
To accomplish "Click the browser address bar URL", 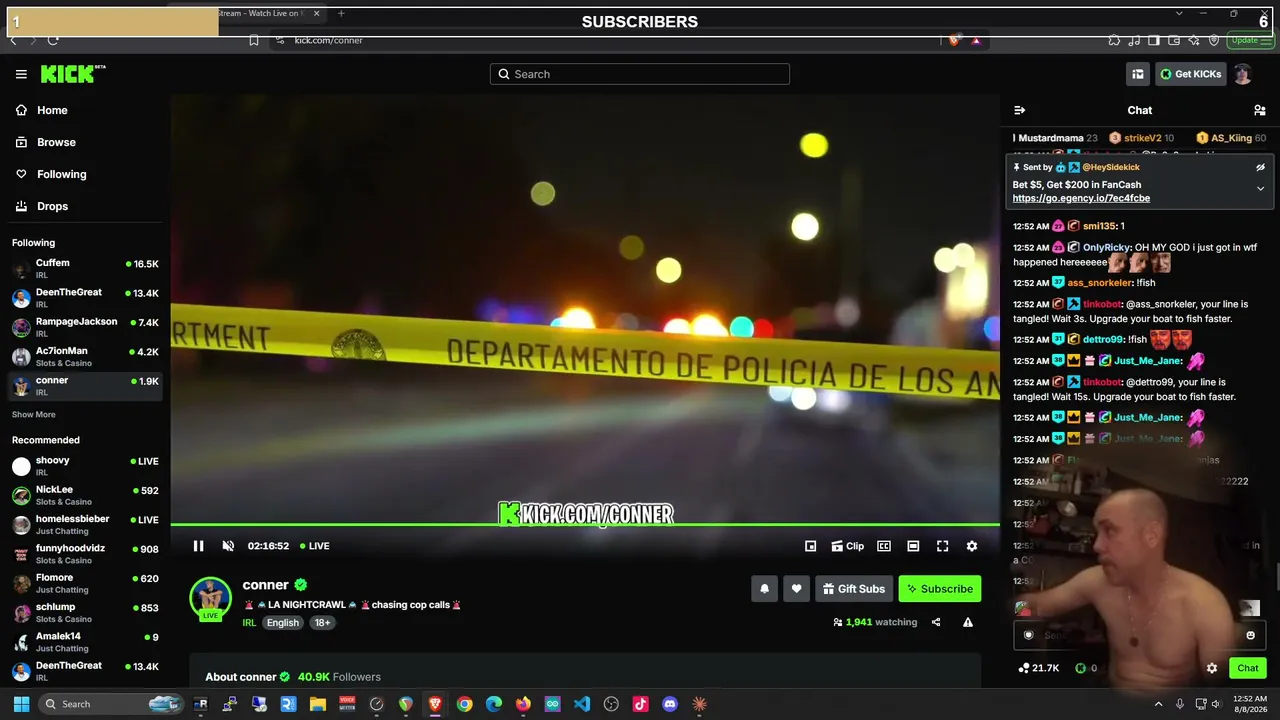I will [x=328, y=40].
